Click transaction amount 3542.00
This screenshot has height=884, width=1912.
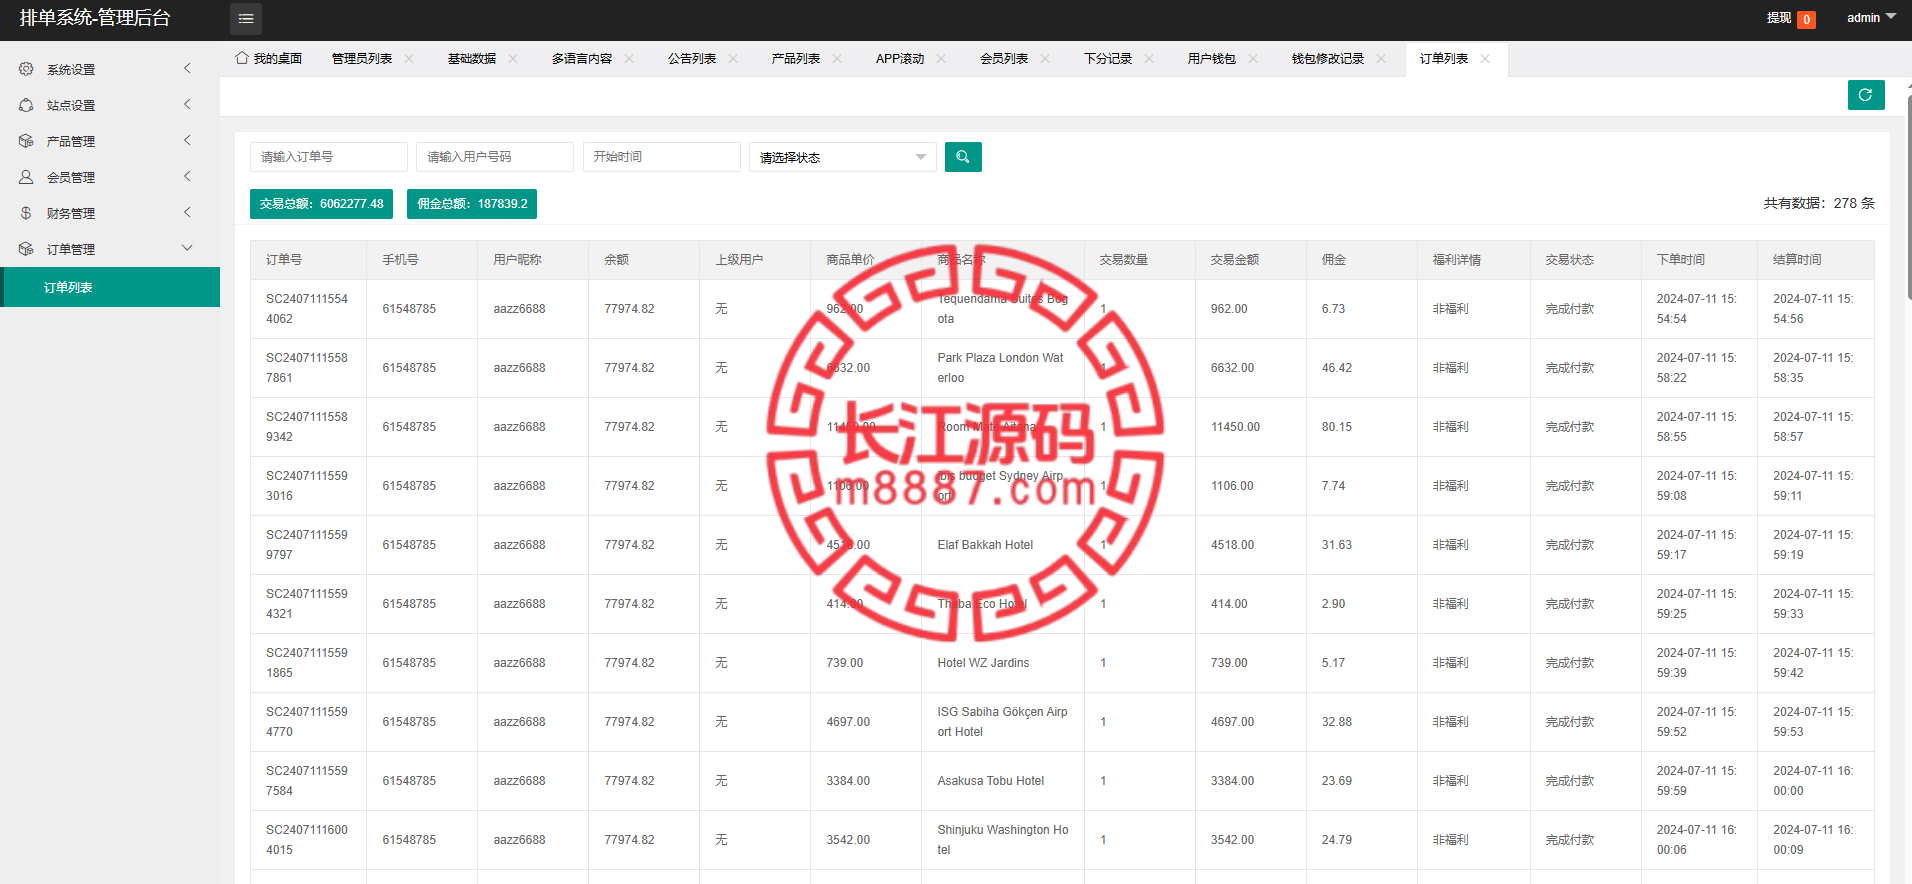pyautogui.click(x=1232, y=840)
